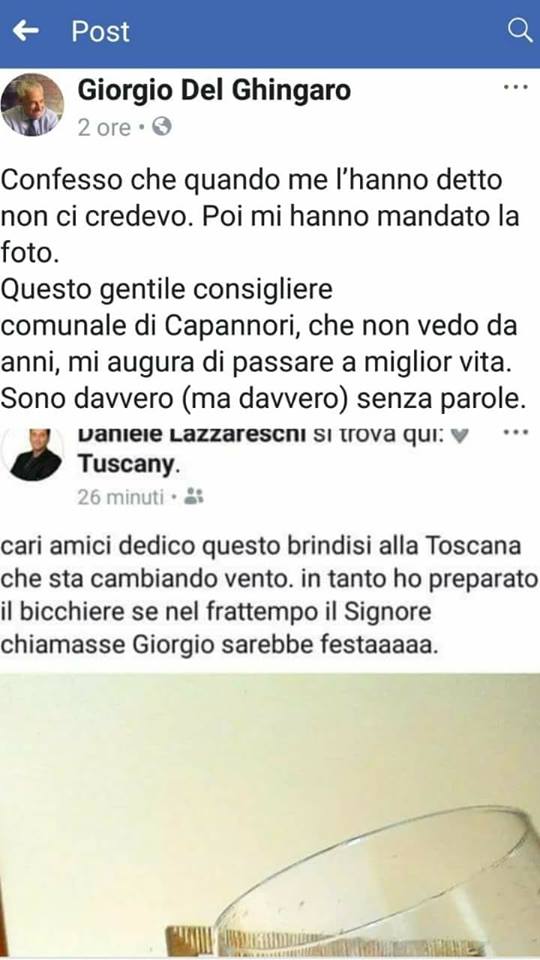Select the "Post" header title
The image size is (540, 960).
[x=100, y=31]
